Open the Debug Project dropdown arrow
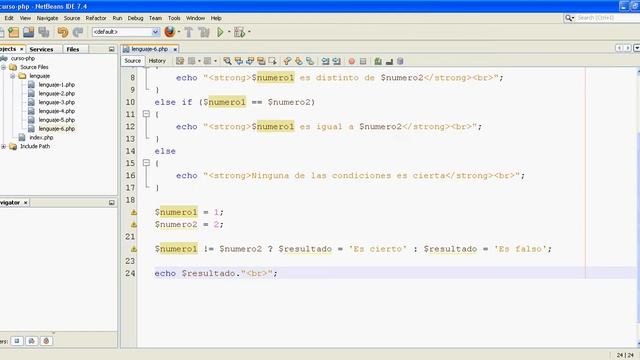640x360 pixels. point(249,32)
